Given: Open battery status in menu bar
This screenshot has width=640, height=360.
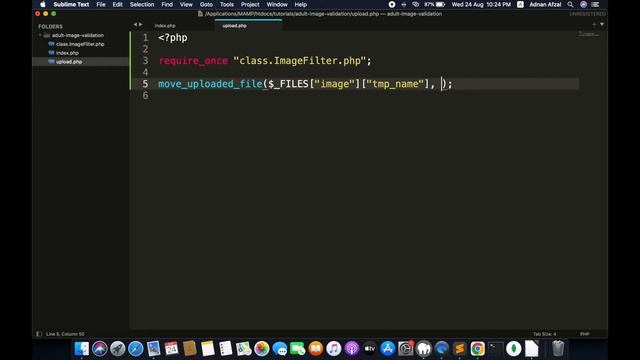Looking at the screenshot, I should coord(435,4).
